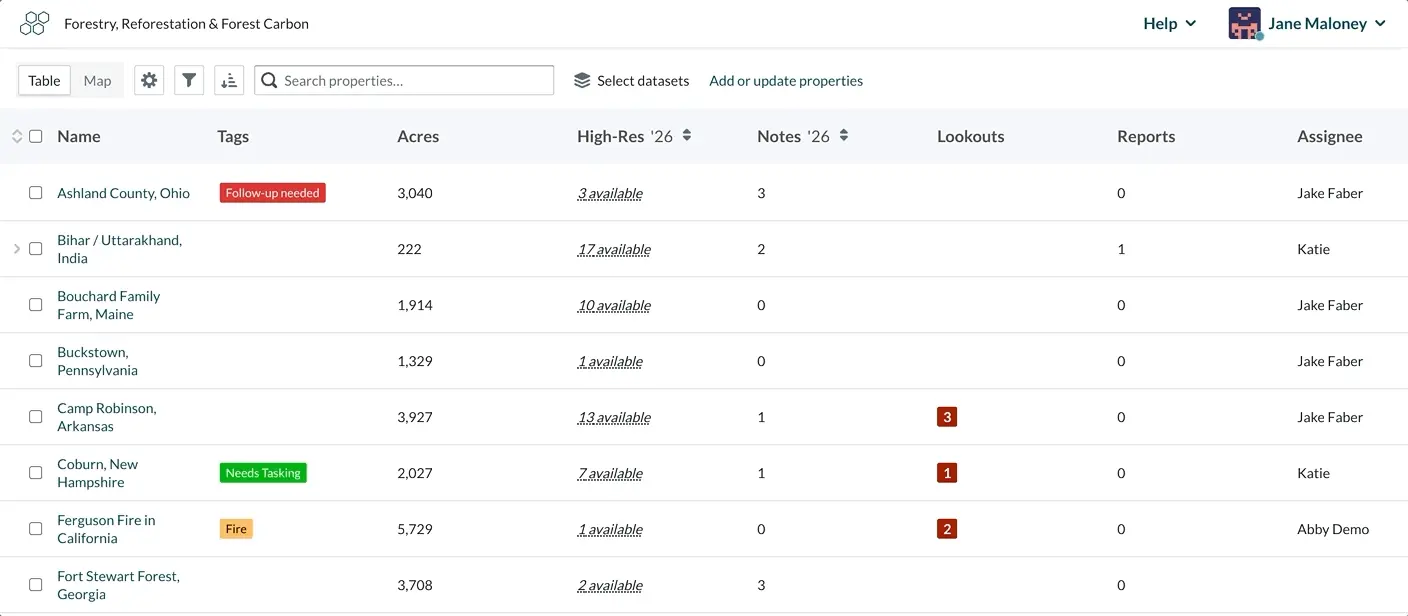Click the orange Fire tag swatch
The image size is (1408, 616).
coord(236,529)
